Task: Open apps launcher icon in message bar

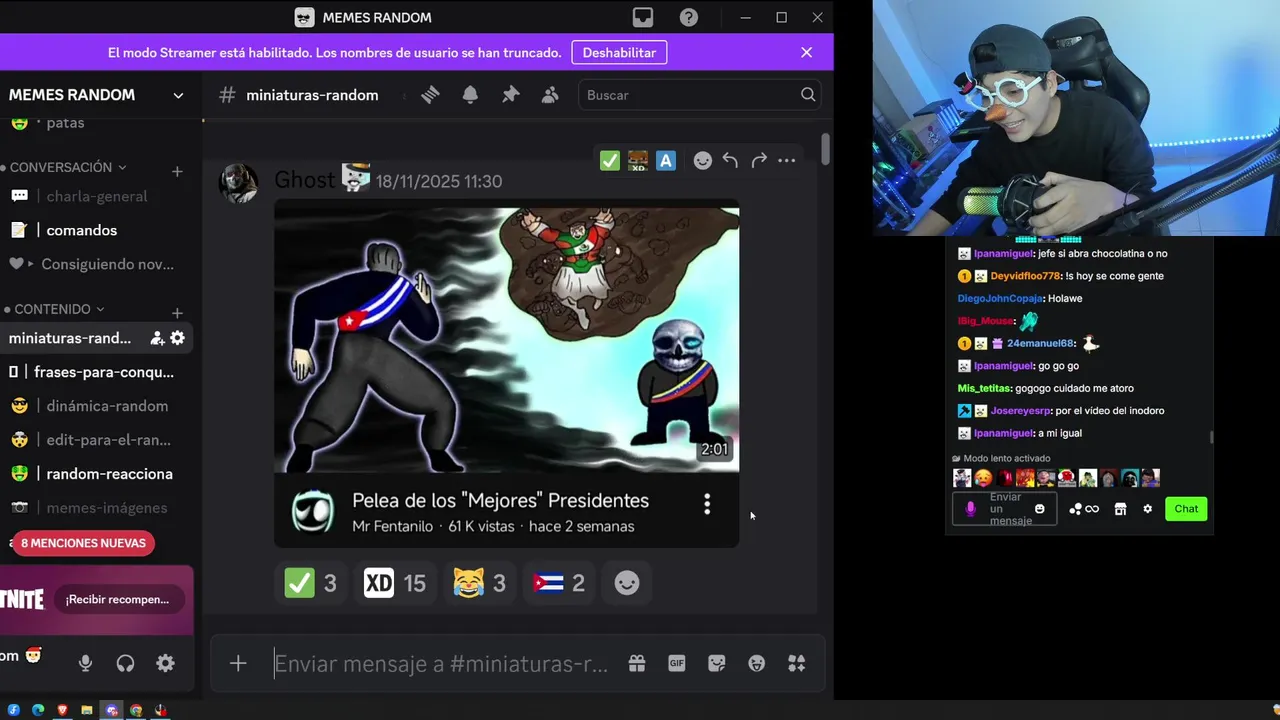Action: [x=797, y=663]
